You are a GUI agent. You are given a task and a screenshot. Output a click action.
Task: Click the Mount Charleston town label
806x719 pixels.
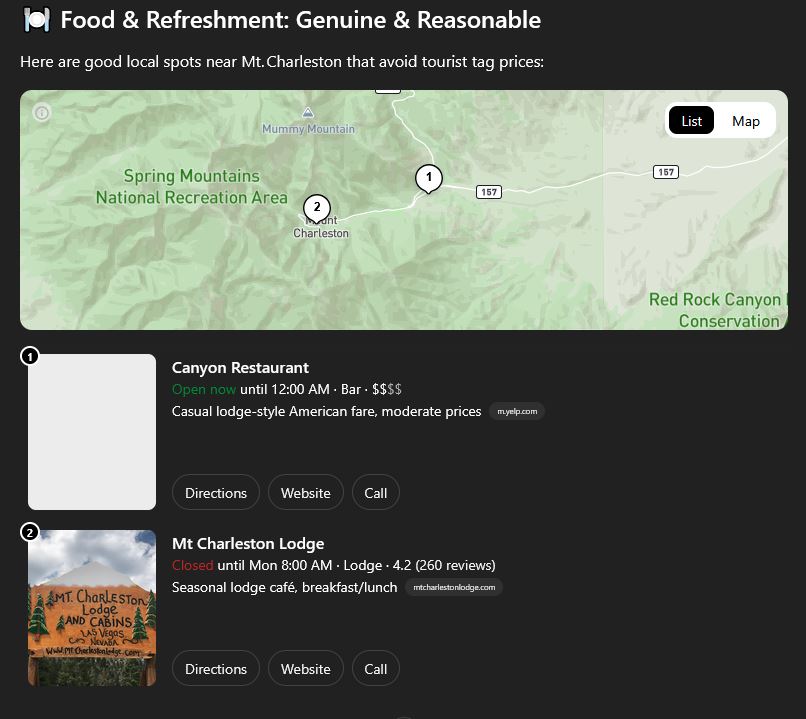pos(321,227)
